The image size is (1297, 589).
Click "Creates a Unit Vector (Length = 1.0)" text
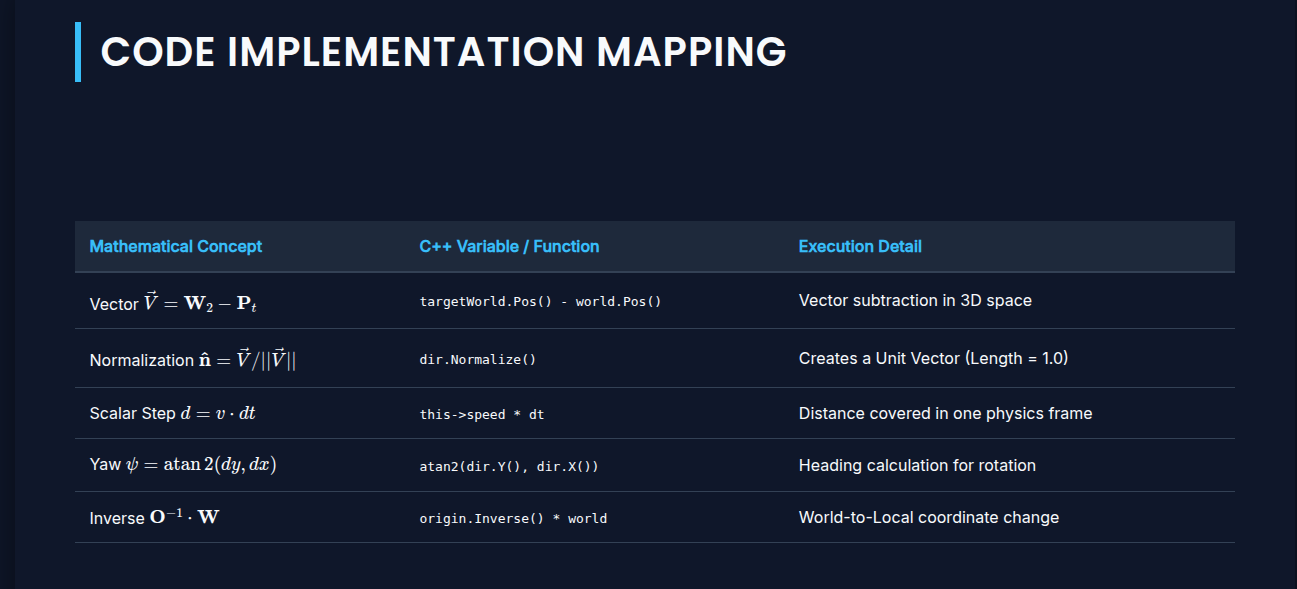[x=933, y=358]
